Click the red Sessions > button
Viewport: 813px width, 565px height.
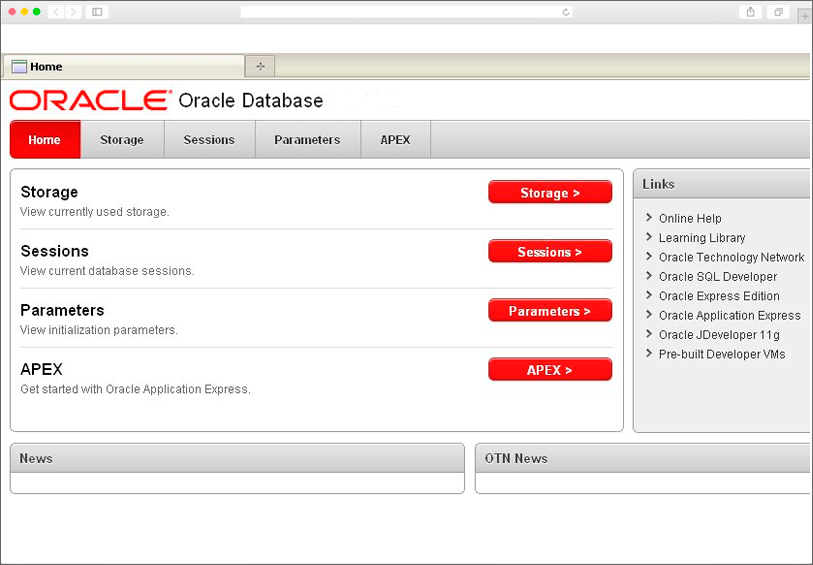click(550, 251)
